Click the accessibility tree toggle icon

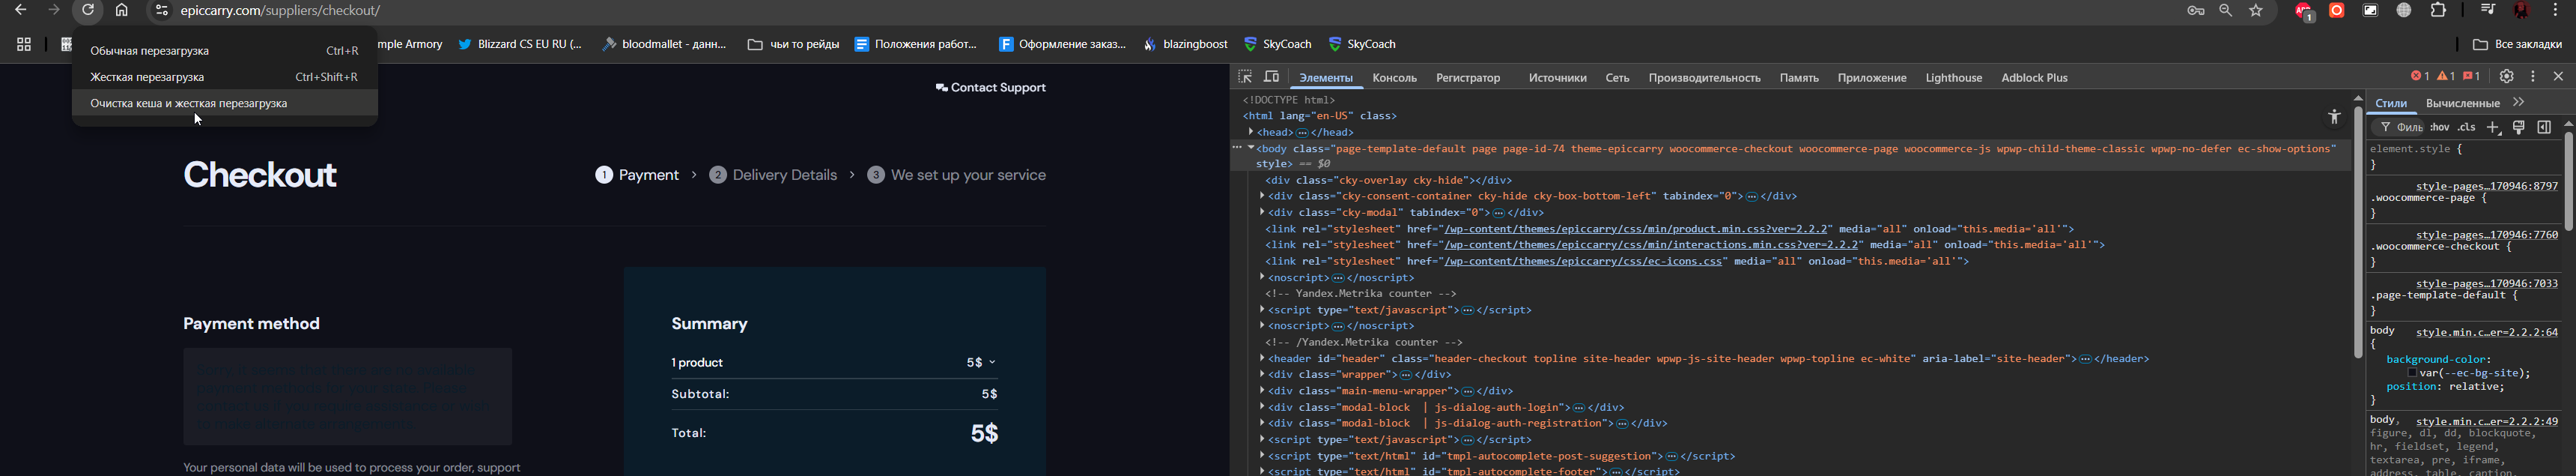(x=2334, y=118)
